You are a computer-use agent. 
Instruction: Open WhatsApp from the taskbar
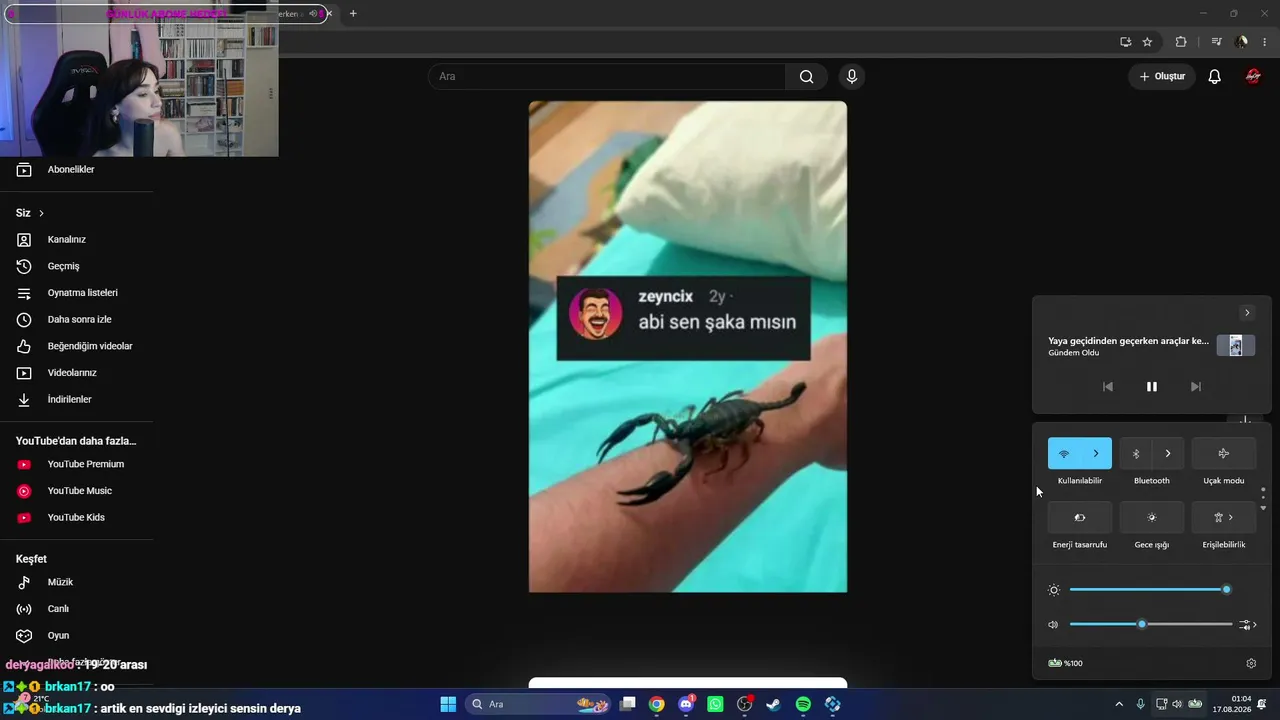(715, 704)
